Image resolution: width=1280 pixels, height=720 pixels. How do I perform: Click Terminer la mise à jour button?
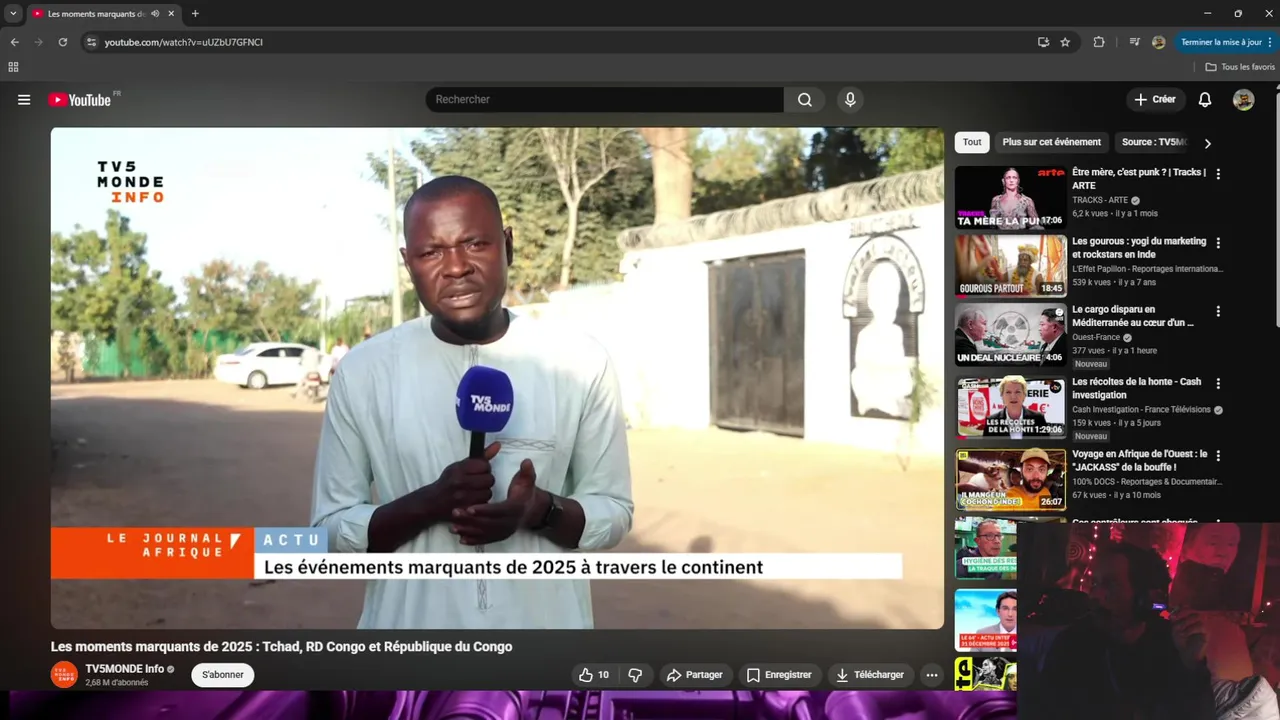pos(1226,42)
